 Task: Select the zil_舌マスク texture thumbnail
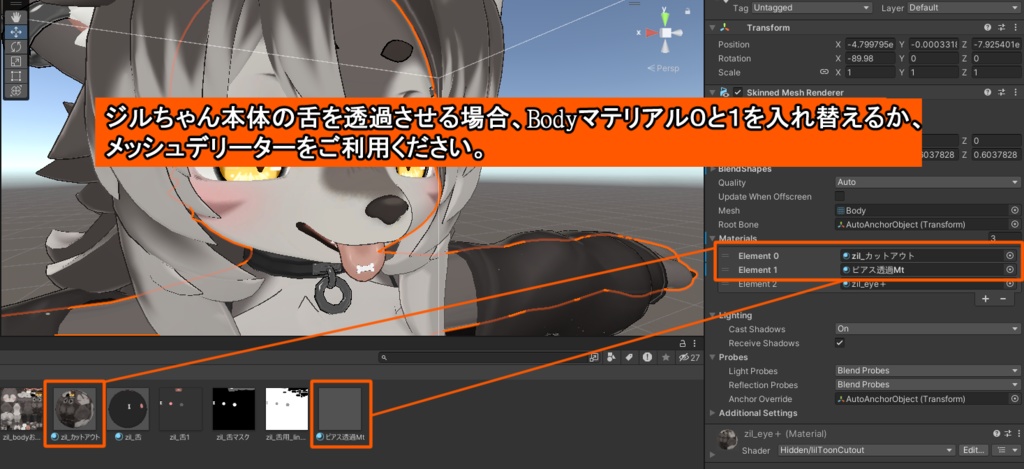tap(234, 409)
